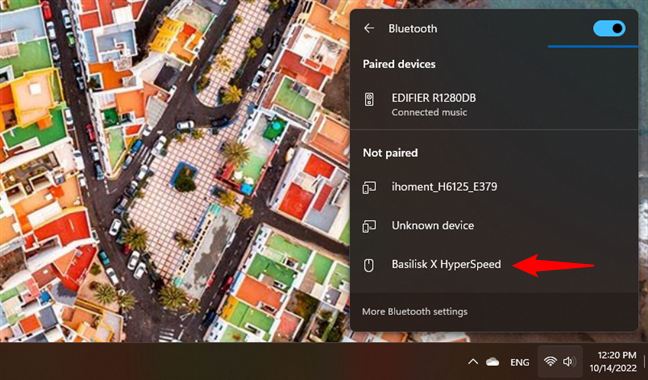
Task: Go back using the Bluetooth panel arrow
Action: point(369,28)
